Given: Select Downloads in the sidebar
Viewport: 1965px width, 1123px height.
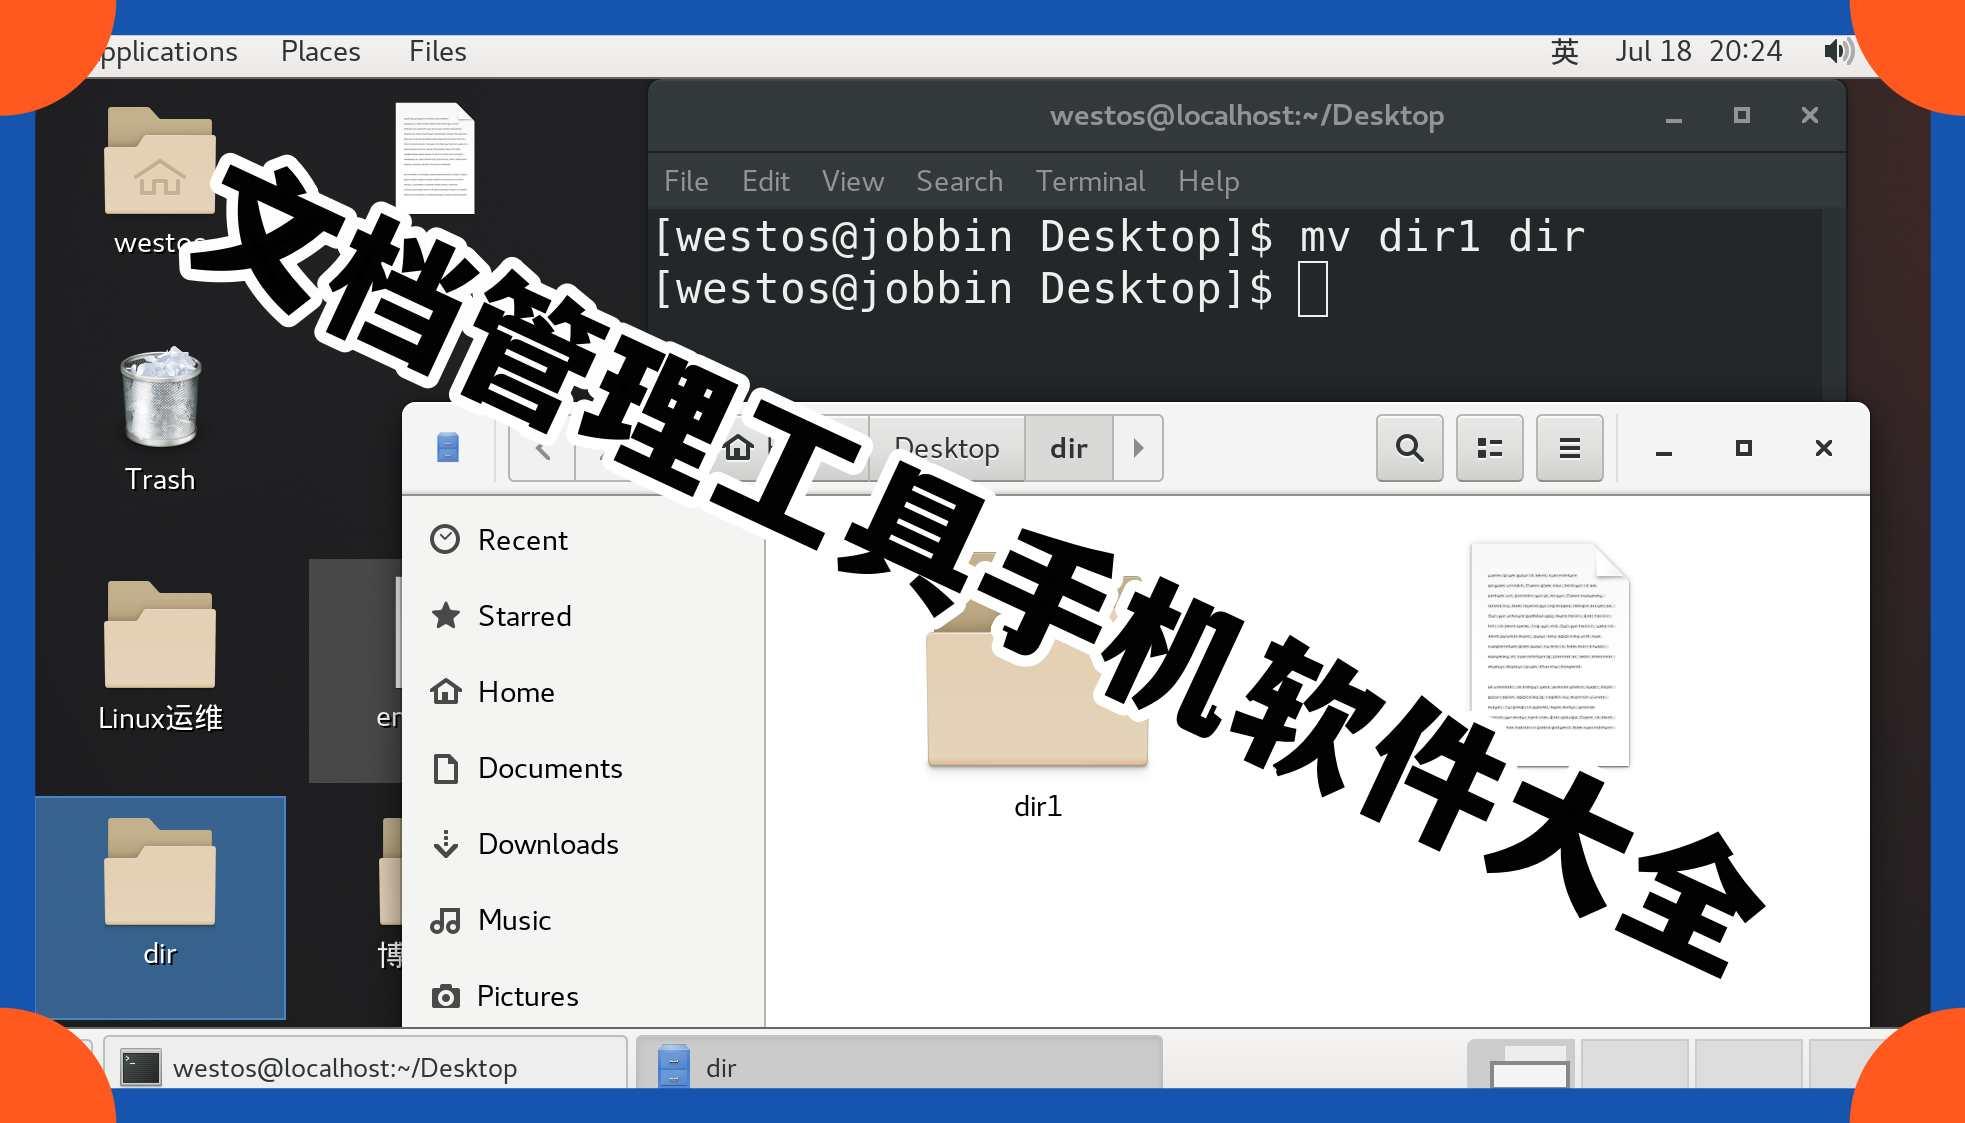Looking at the screenshot, I should [548, 844].
